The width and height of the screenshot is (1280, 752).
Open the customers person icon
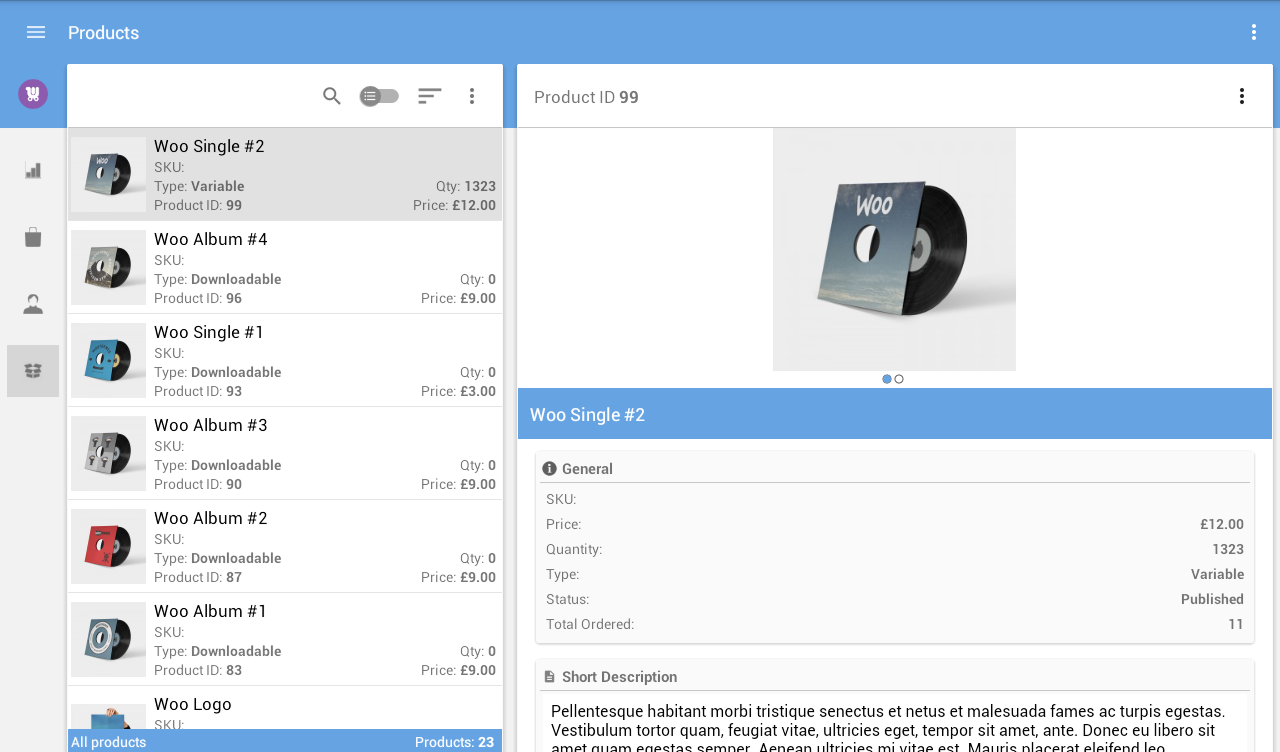pos(33,304)
